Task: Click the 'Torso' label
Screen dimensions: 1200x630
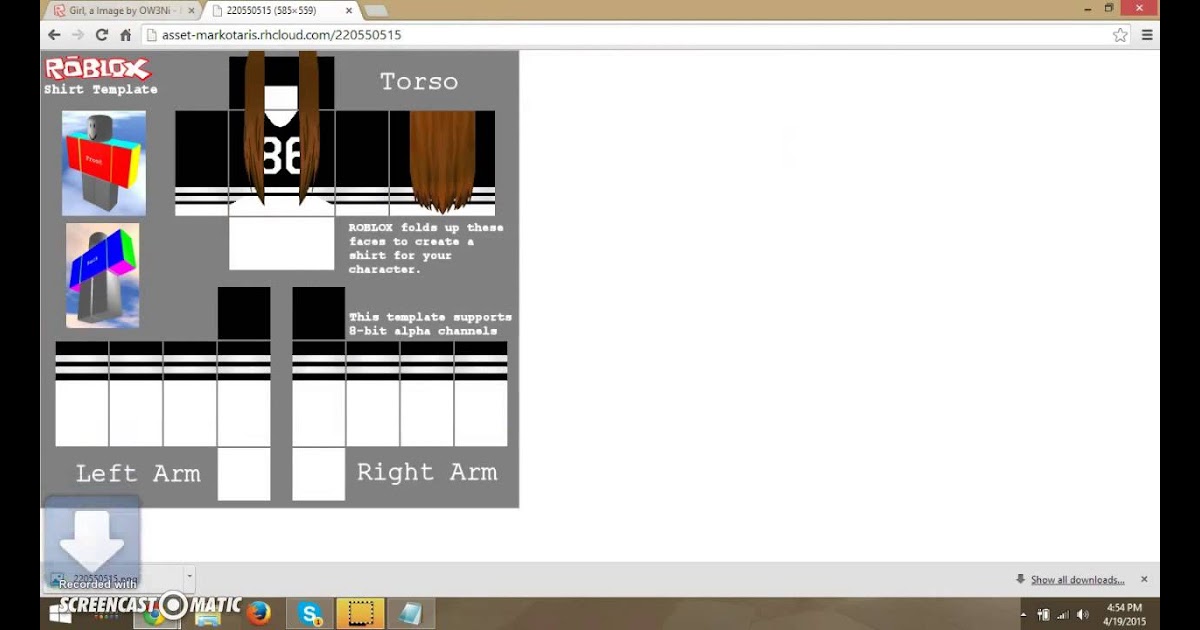Action: 419,82
